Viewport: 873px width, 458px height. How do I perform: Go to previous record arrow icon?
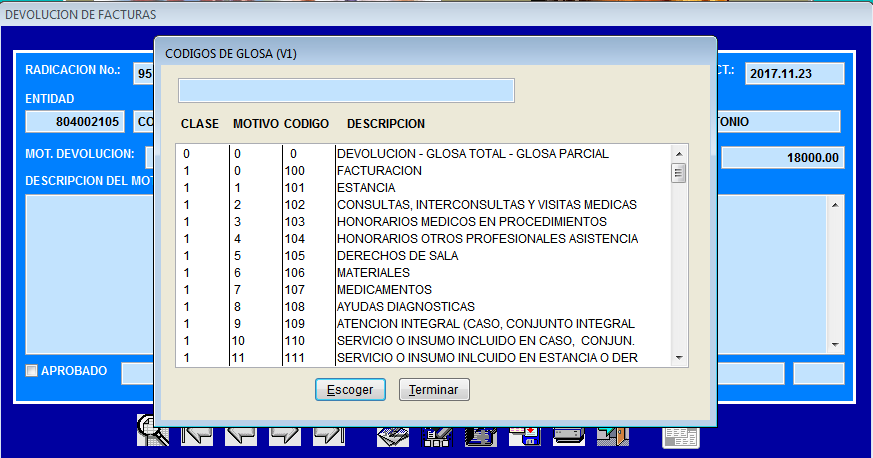[x=241, y=436]
